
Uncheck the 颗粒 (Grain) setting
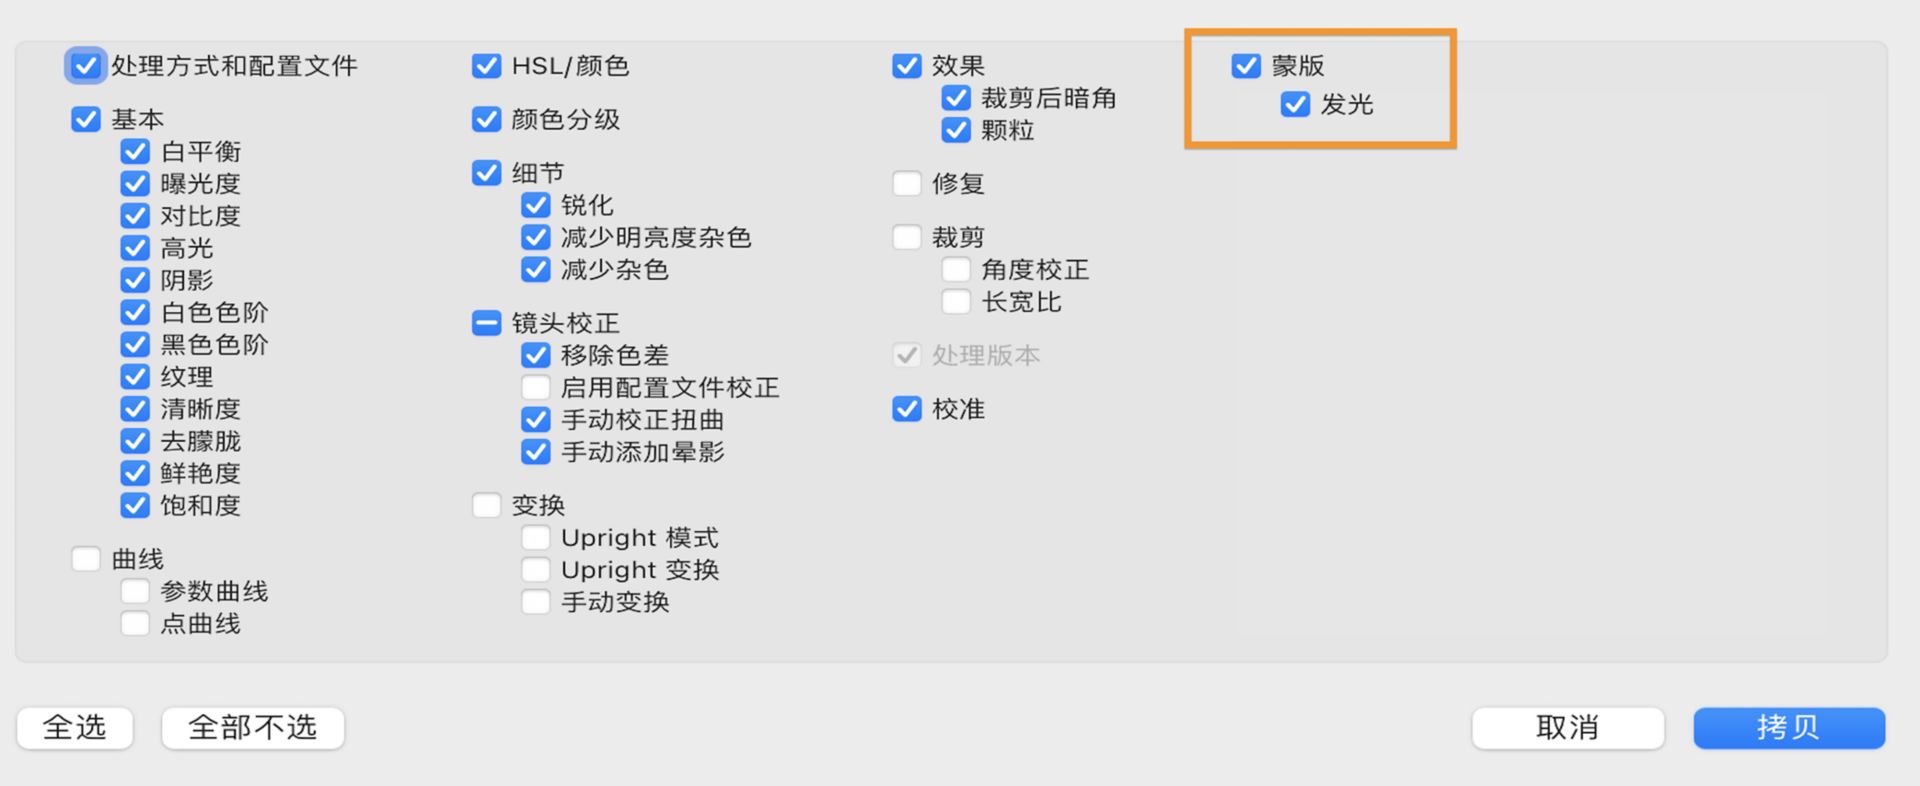click(956, 130)
